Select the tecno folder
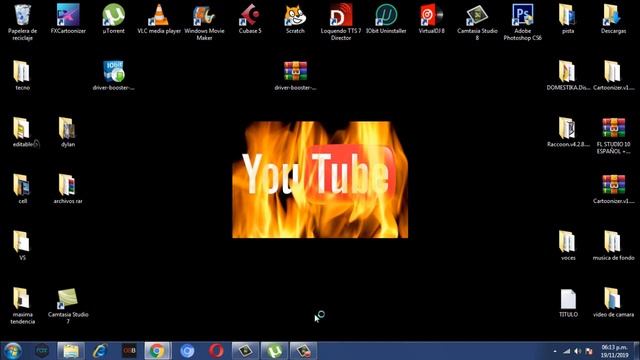 22,71
